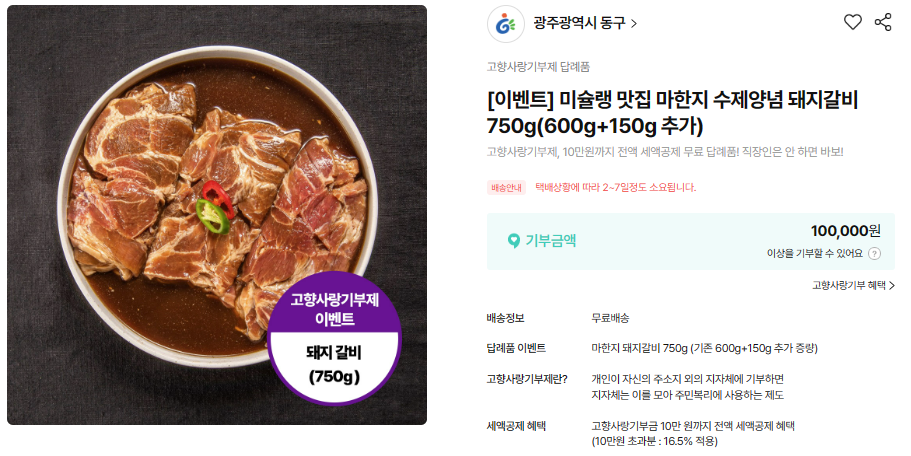Open the 광주광역시 동구 region link
This screenshot has width=911, height=456.
tap(578, 23)
